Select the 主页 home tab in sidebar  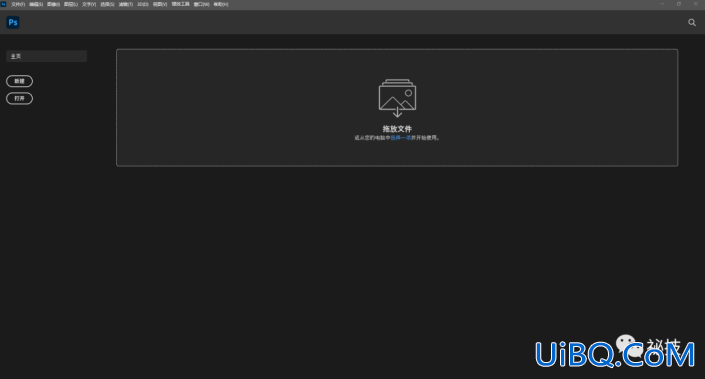pyautogui.click(x=46, y=56)
